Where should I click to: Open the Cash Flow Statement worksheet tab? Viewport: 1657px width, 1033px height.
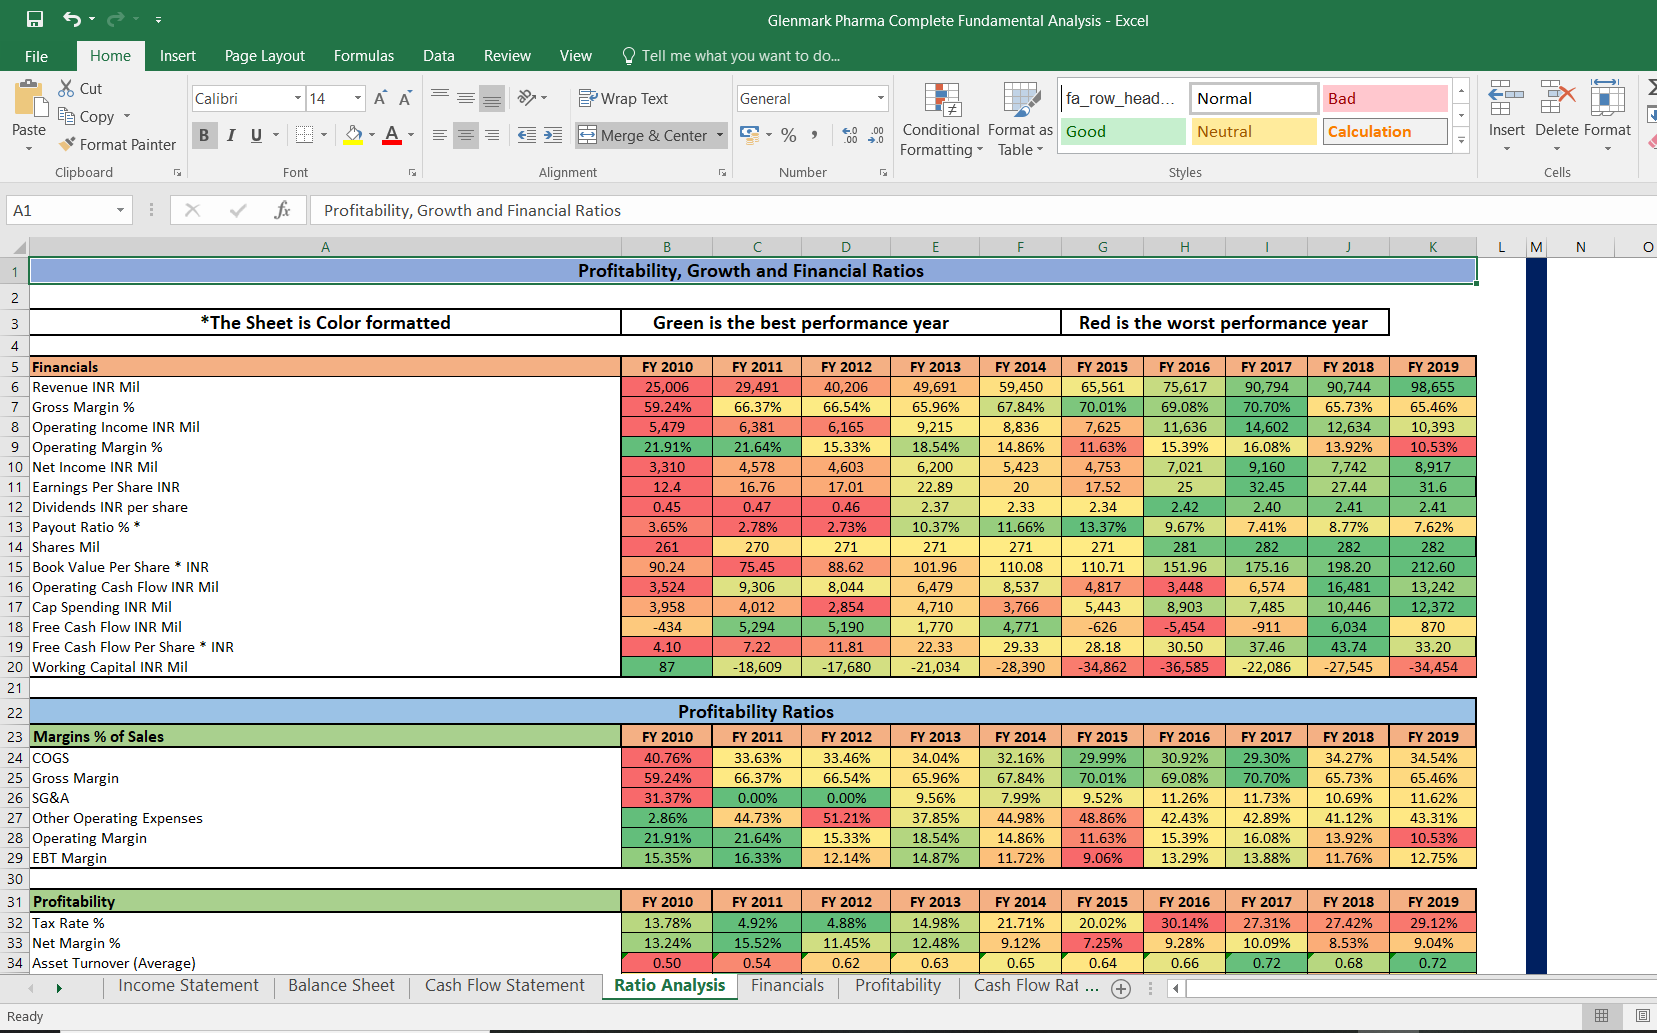[505, 986]
